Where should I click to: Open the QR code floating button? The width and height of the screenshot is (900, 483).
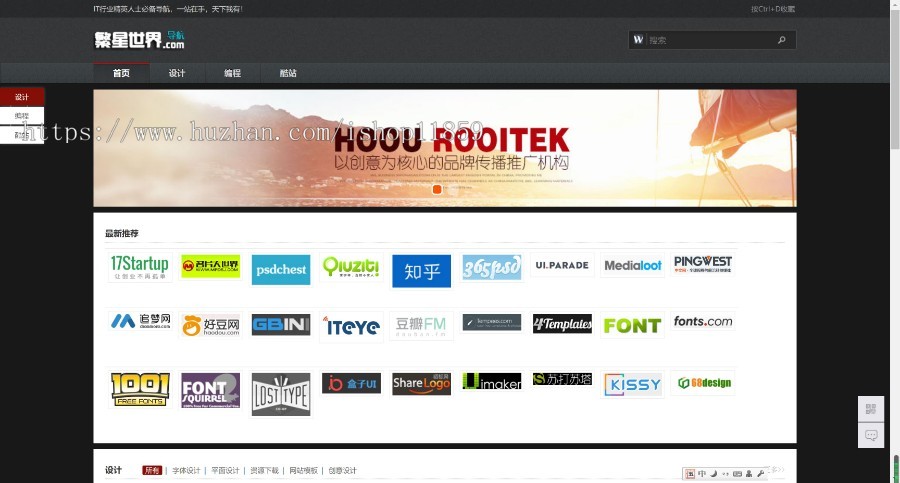(x=871, y=409)
